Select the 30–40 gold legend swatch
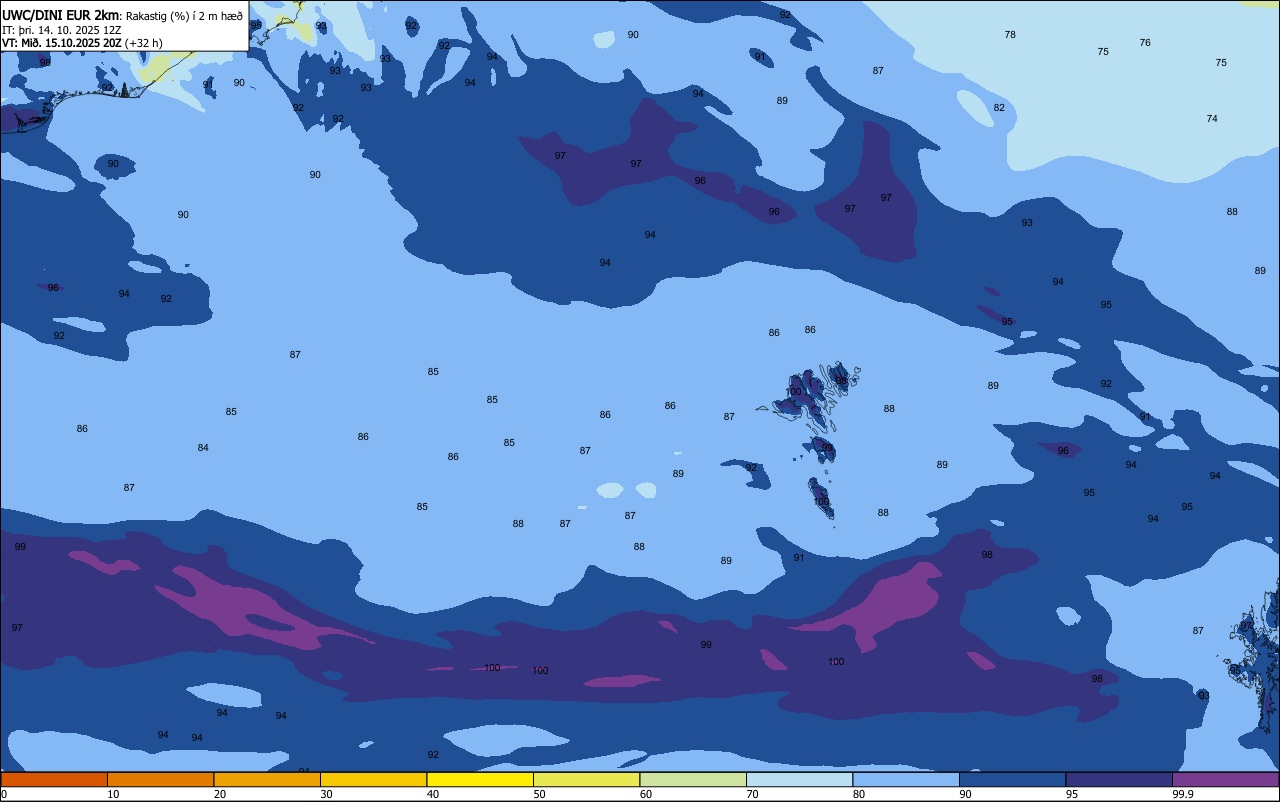1280x802 pixels. click(373, 779)
